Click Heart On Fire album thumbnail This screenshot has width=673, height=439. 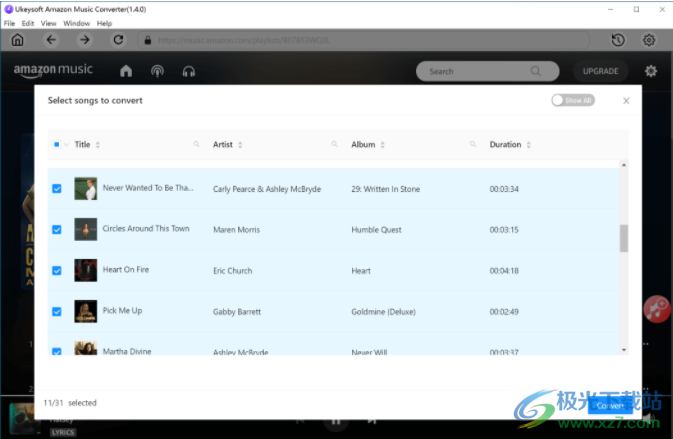(85, 270)
